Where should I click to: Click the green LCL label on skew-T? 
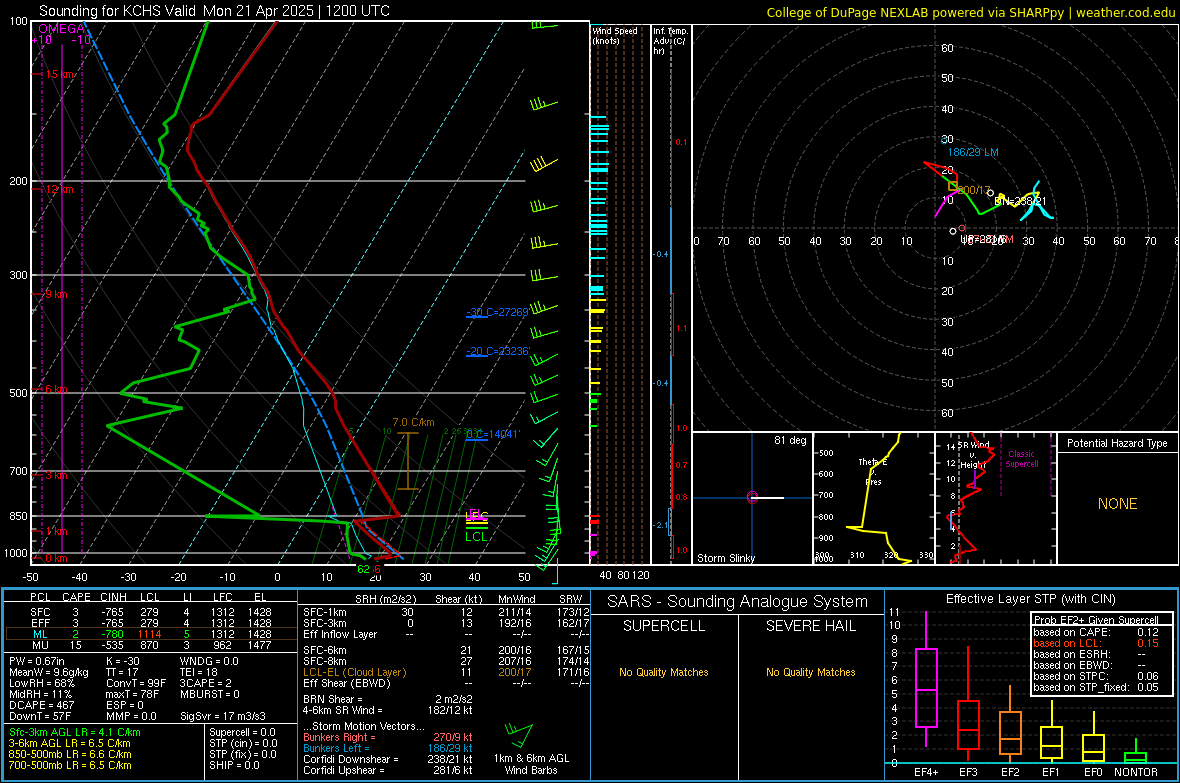476,536
